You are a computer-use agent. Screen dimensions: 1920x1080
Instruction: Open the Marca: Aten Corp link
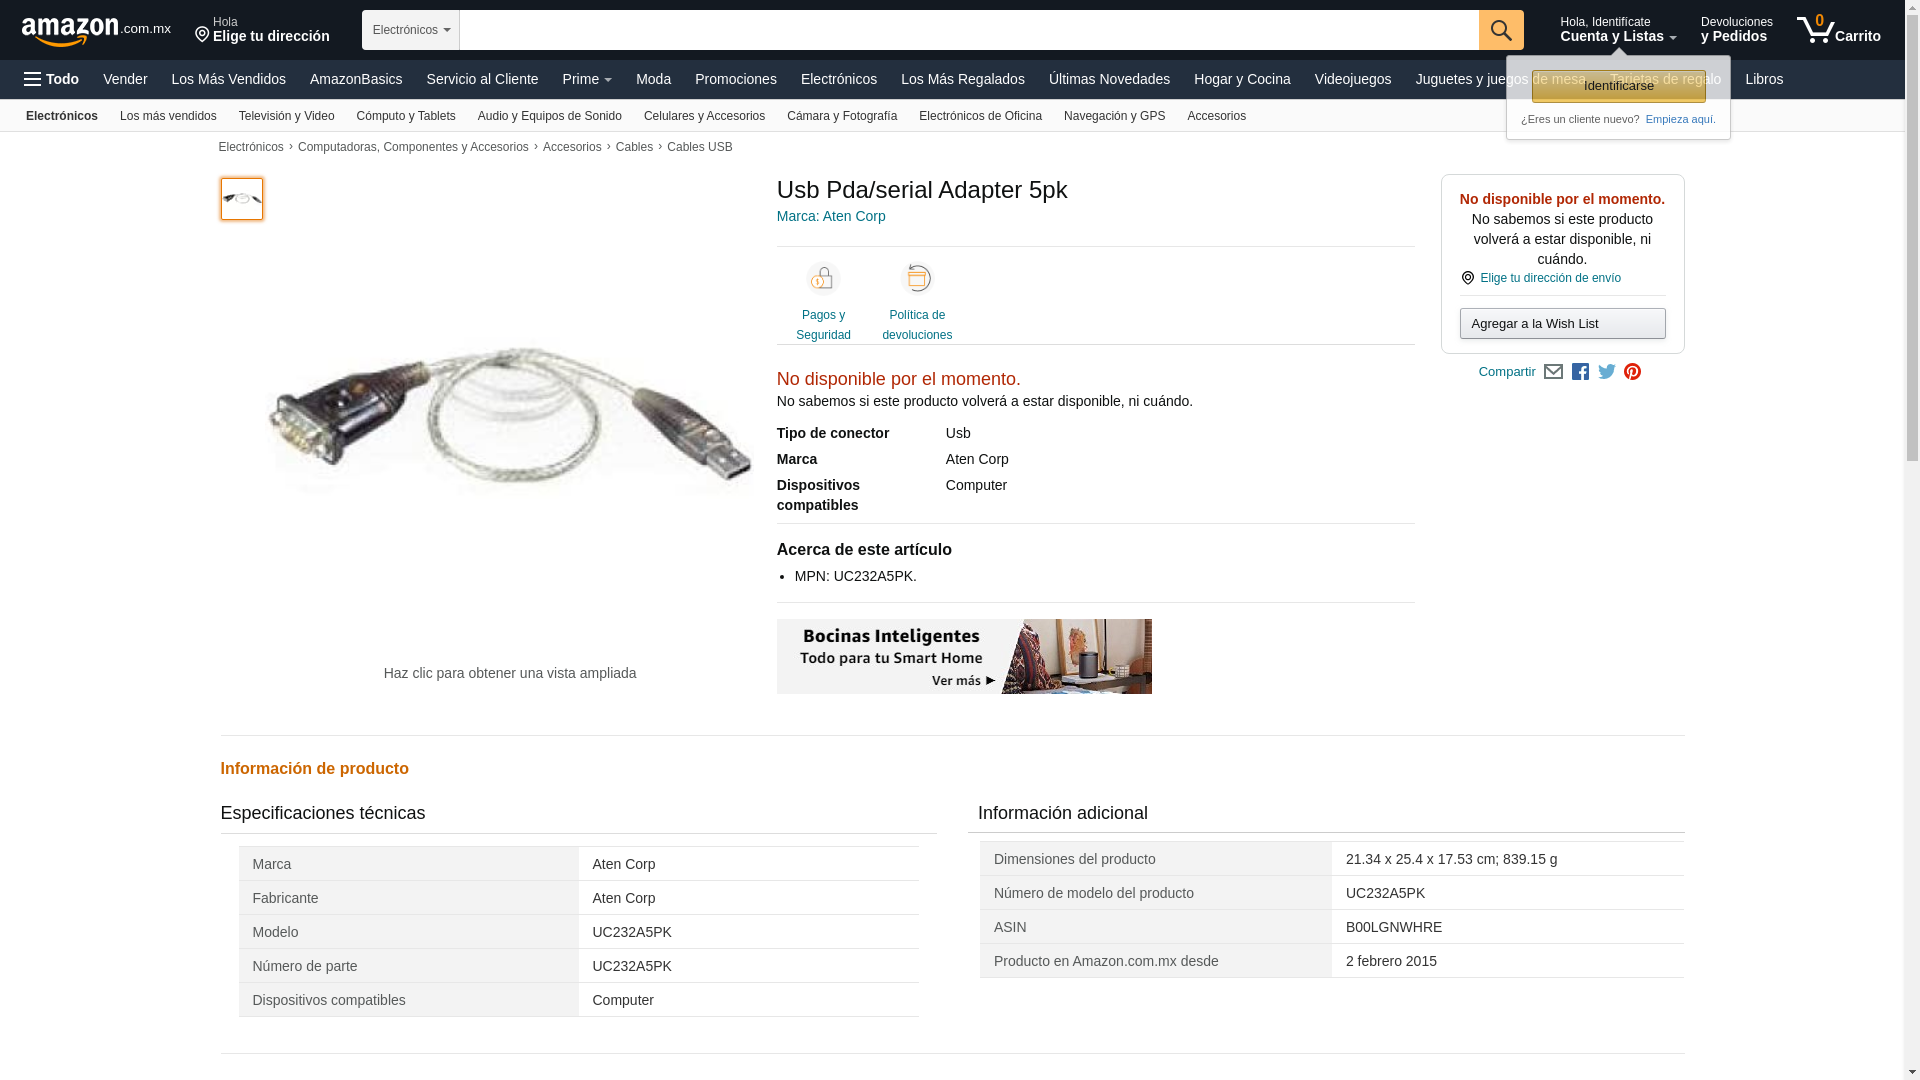(831, 216)
